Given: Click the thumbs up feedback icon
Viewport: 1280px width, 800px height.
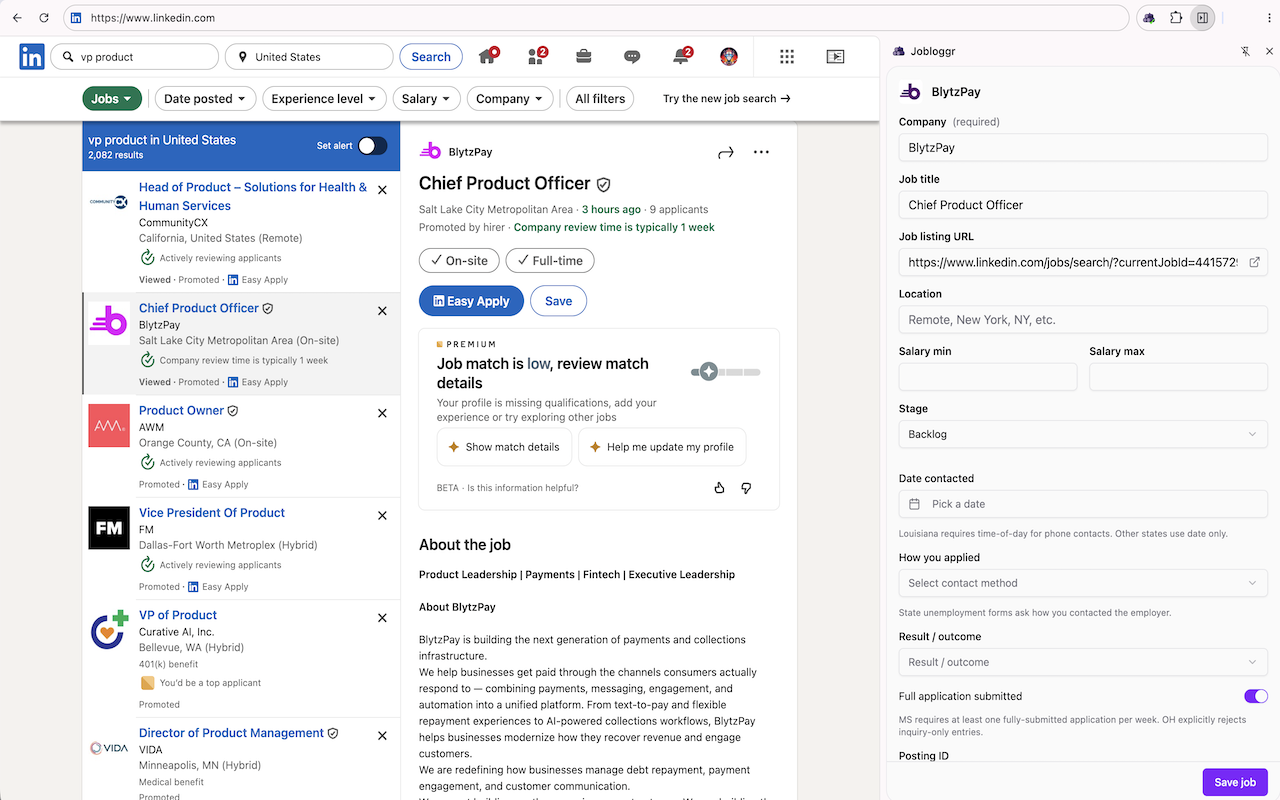Looking at the screenshot, I should click(719, 488).
